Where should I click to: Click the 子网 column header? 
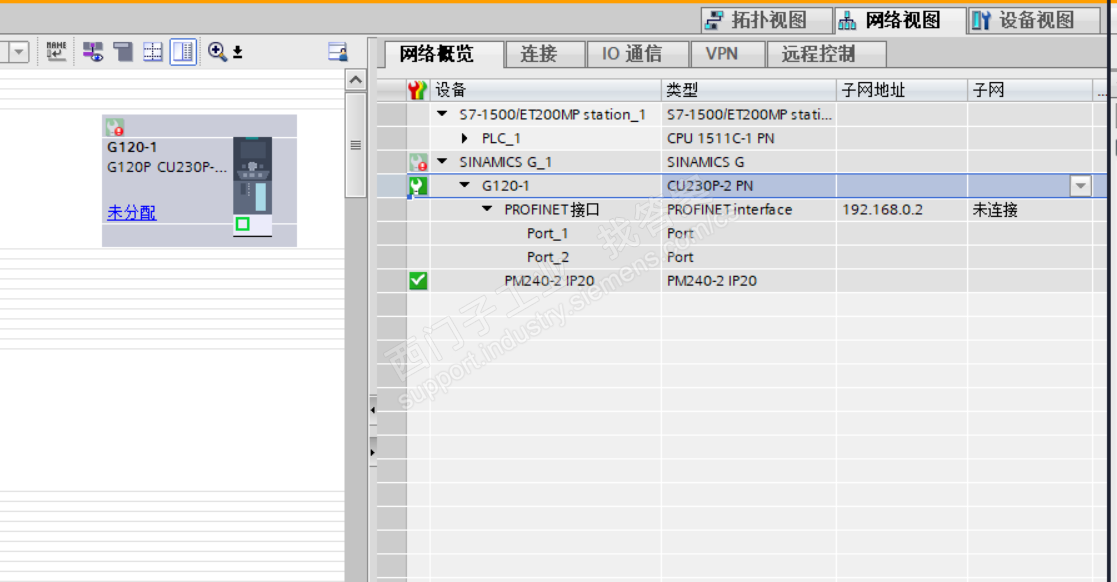coord(1030,90)
